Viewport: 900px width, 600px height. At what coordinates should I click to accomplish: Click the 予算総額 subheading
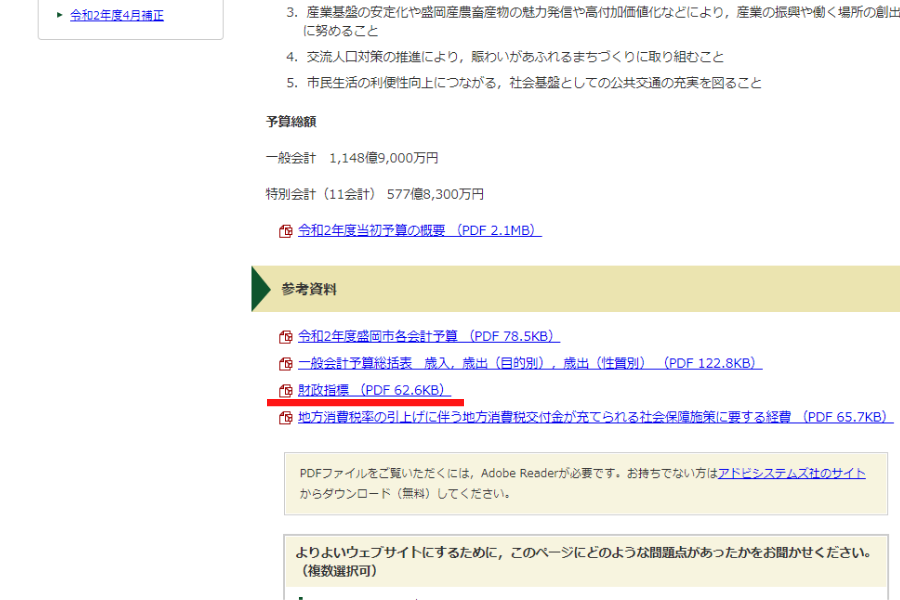click(291, 122)
